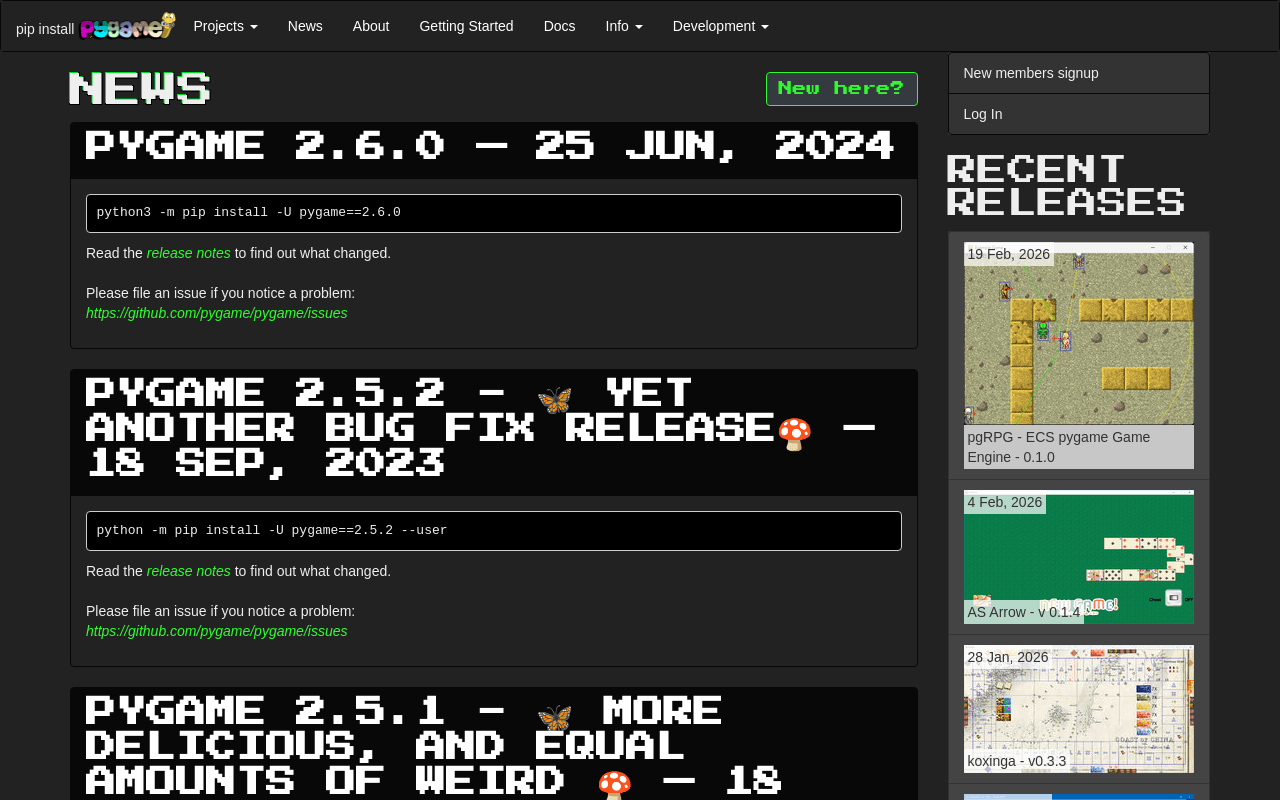Open release notes link for pygame 2.6.0
The height and width of the screenshot is (800, 1280).
tap(188, 253)
